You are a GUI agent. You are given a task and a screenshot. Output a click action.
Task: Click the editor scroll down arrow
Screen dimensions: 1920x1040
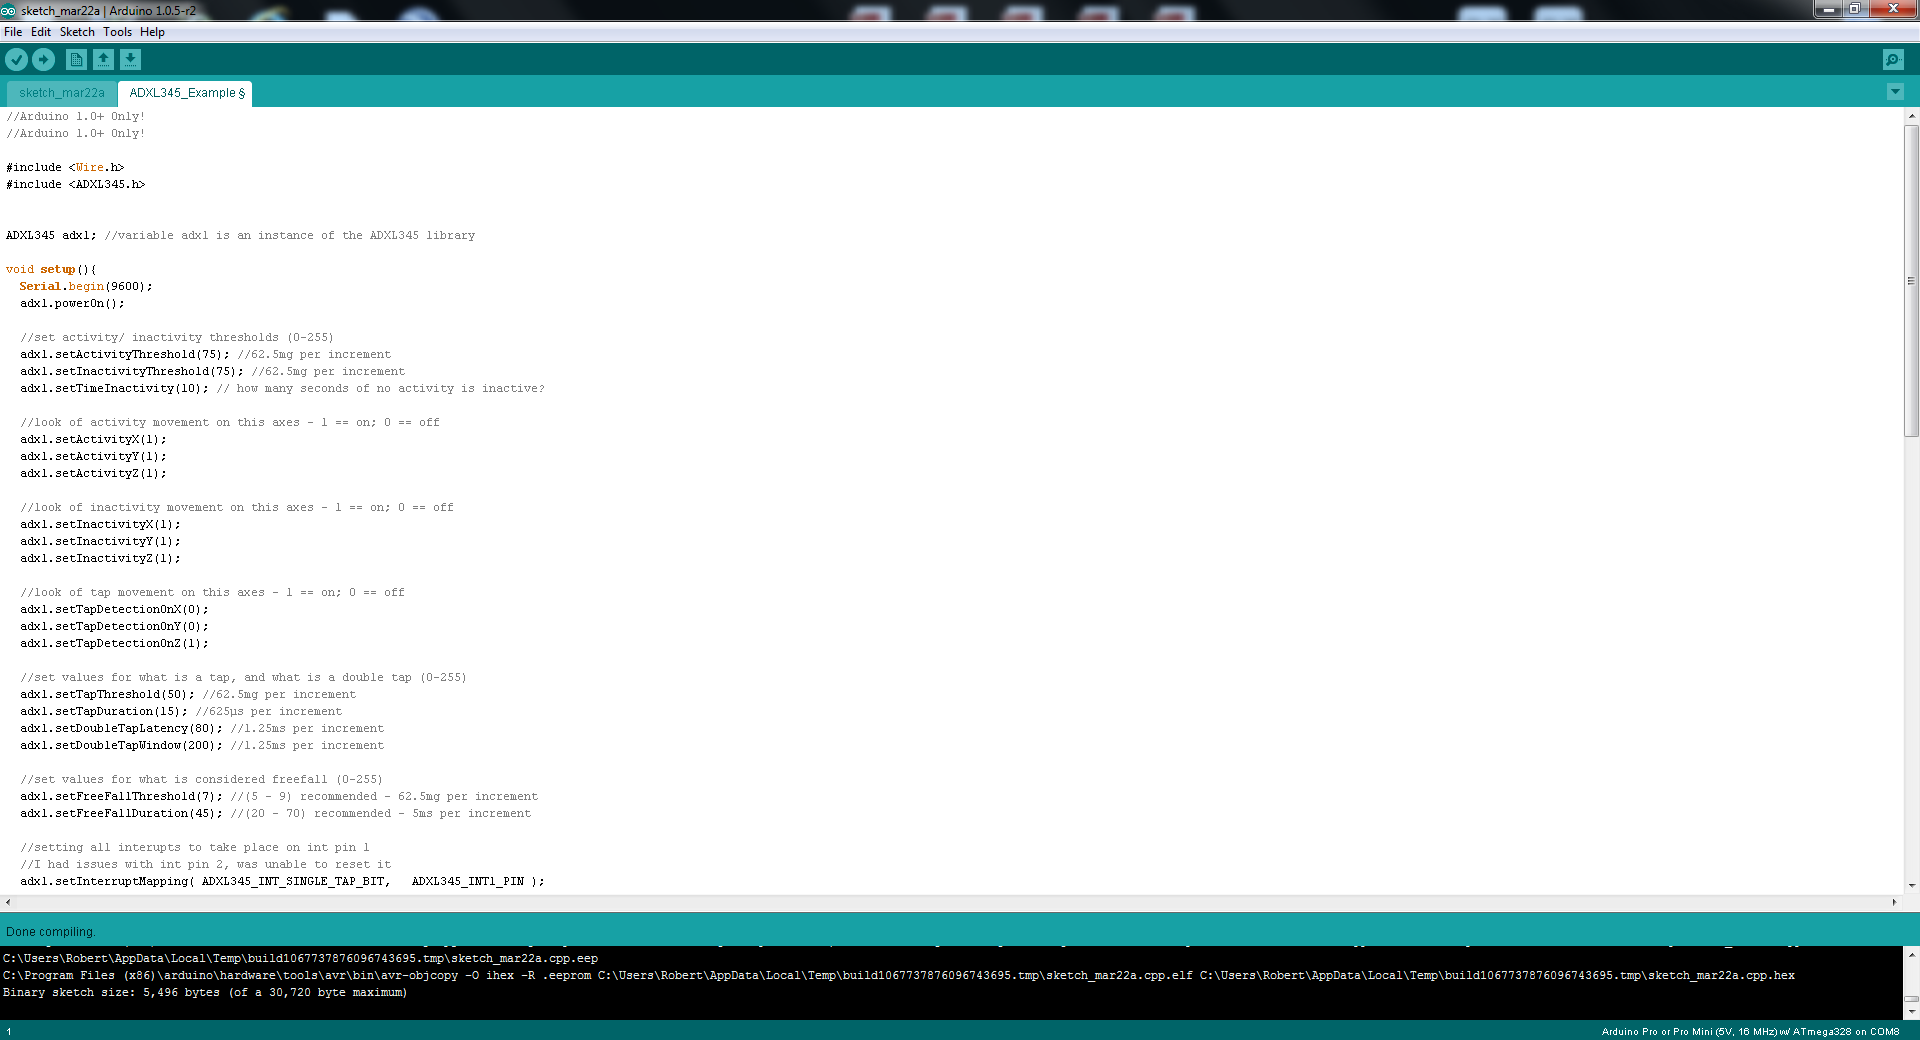tap(1911, 886)
